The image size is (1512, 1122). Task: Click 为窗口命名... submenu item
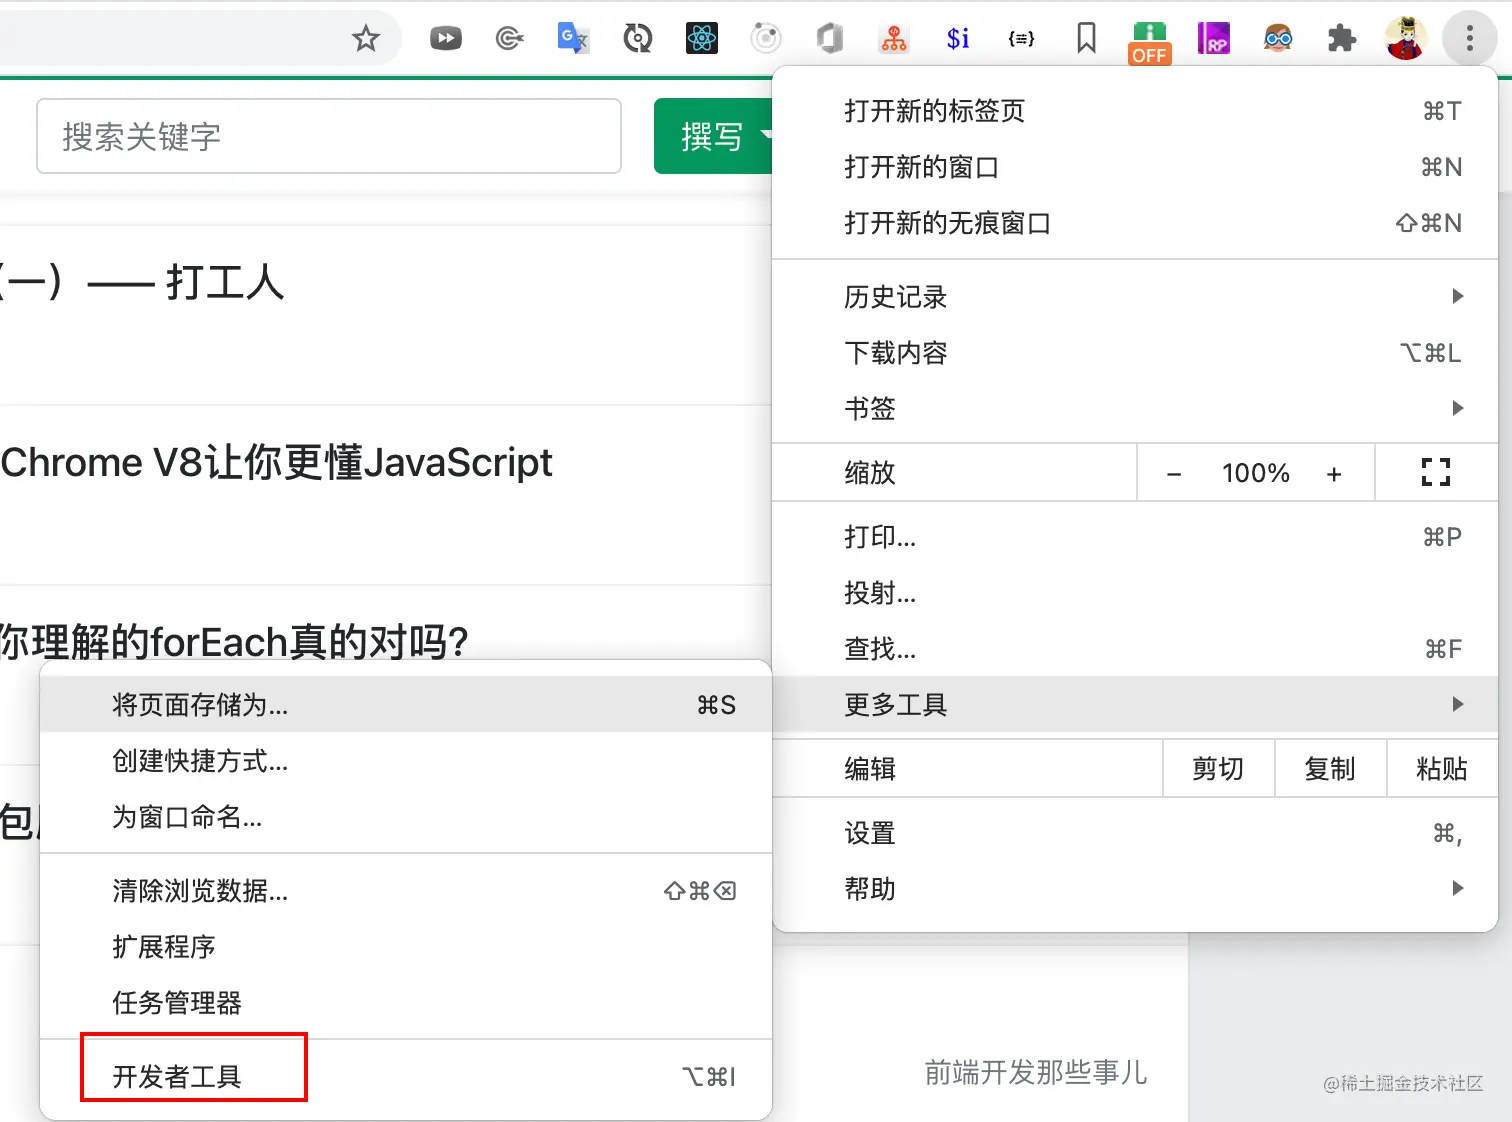coord(406,817)
